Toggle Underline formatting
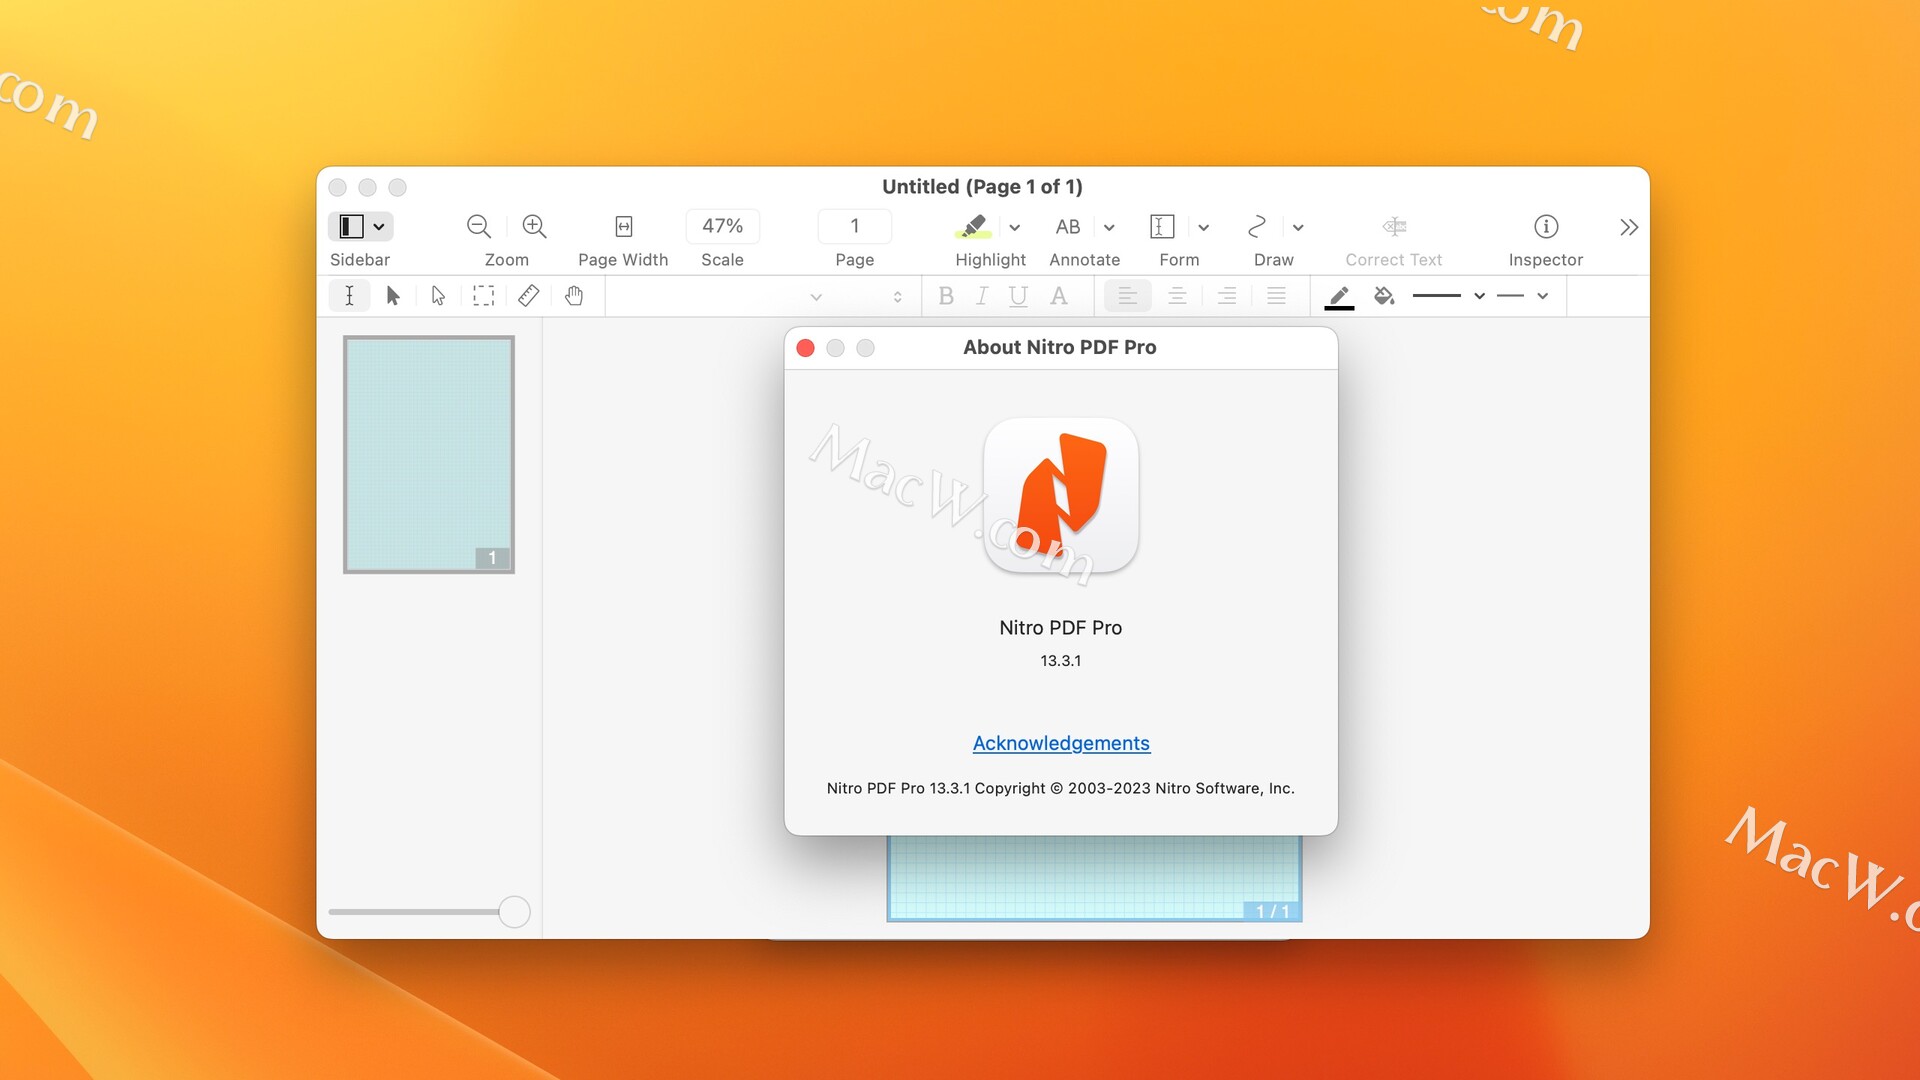Viewport: 1920px width, 1080px height. (1018, 296)
